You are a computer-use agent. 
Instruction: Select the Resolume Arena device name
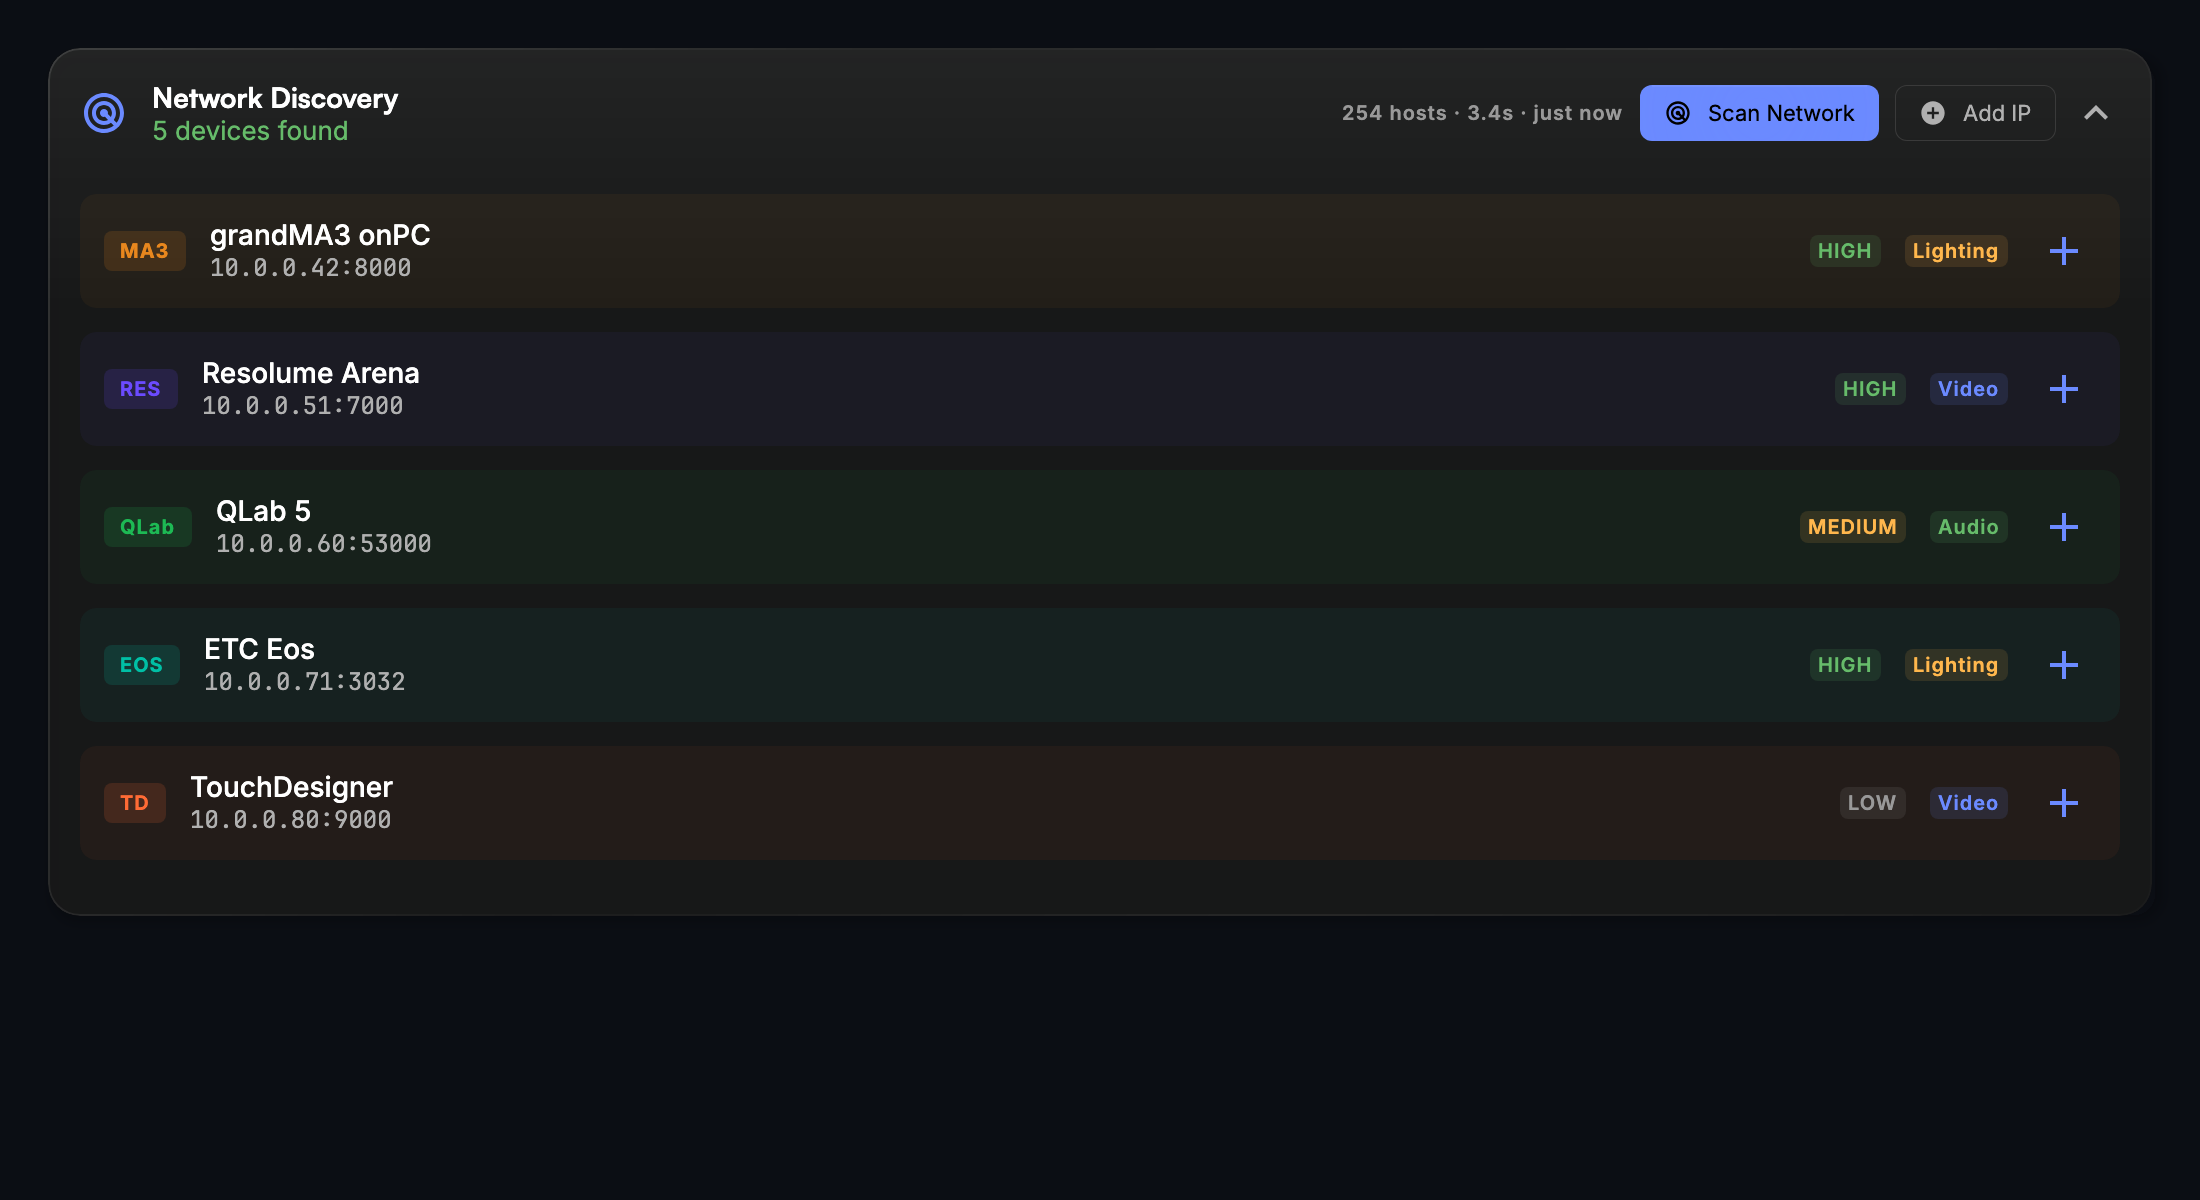(x=311, y=373)
